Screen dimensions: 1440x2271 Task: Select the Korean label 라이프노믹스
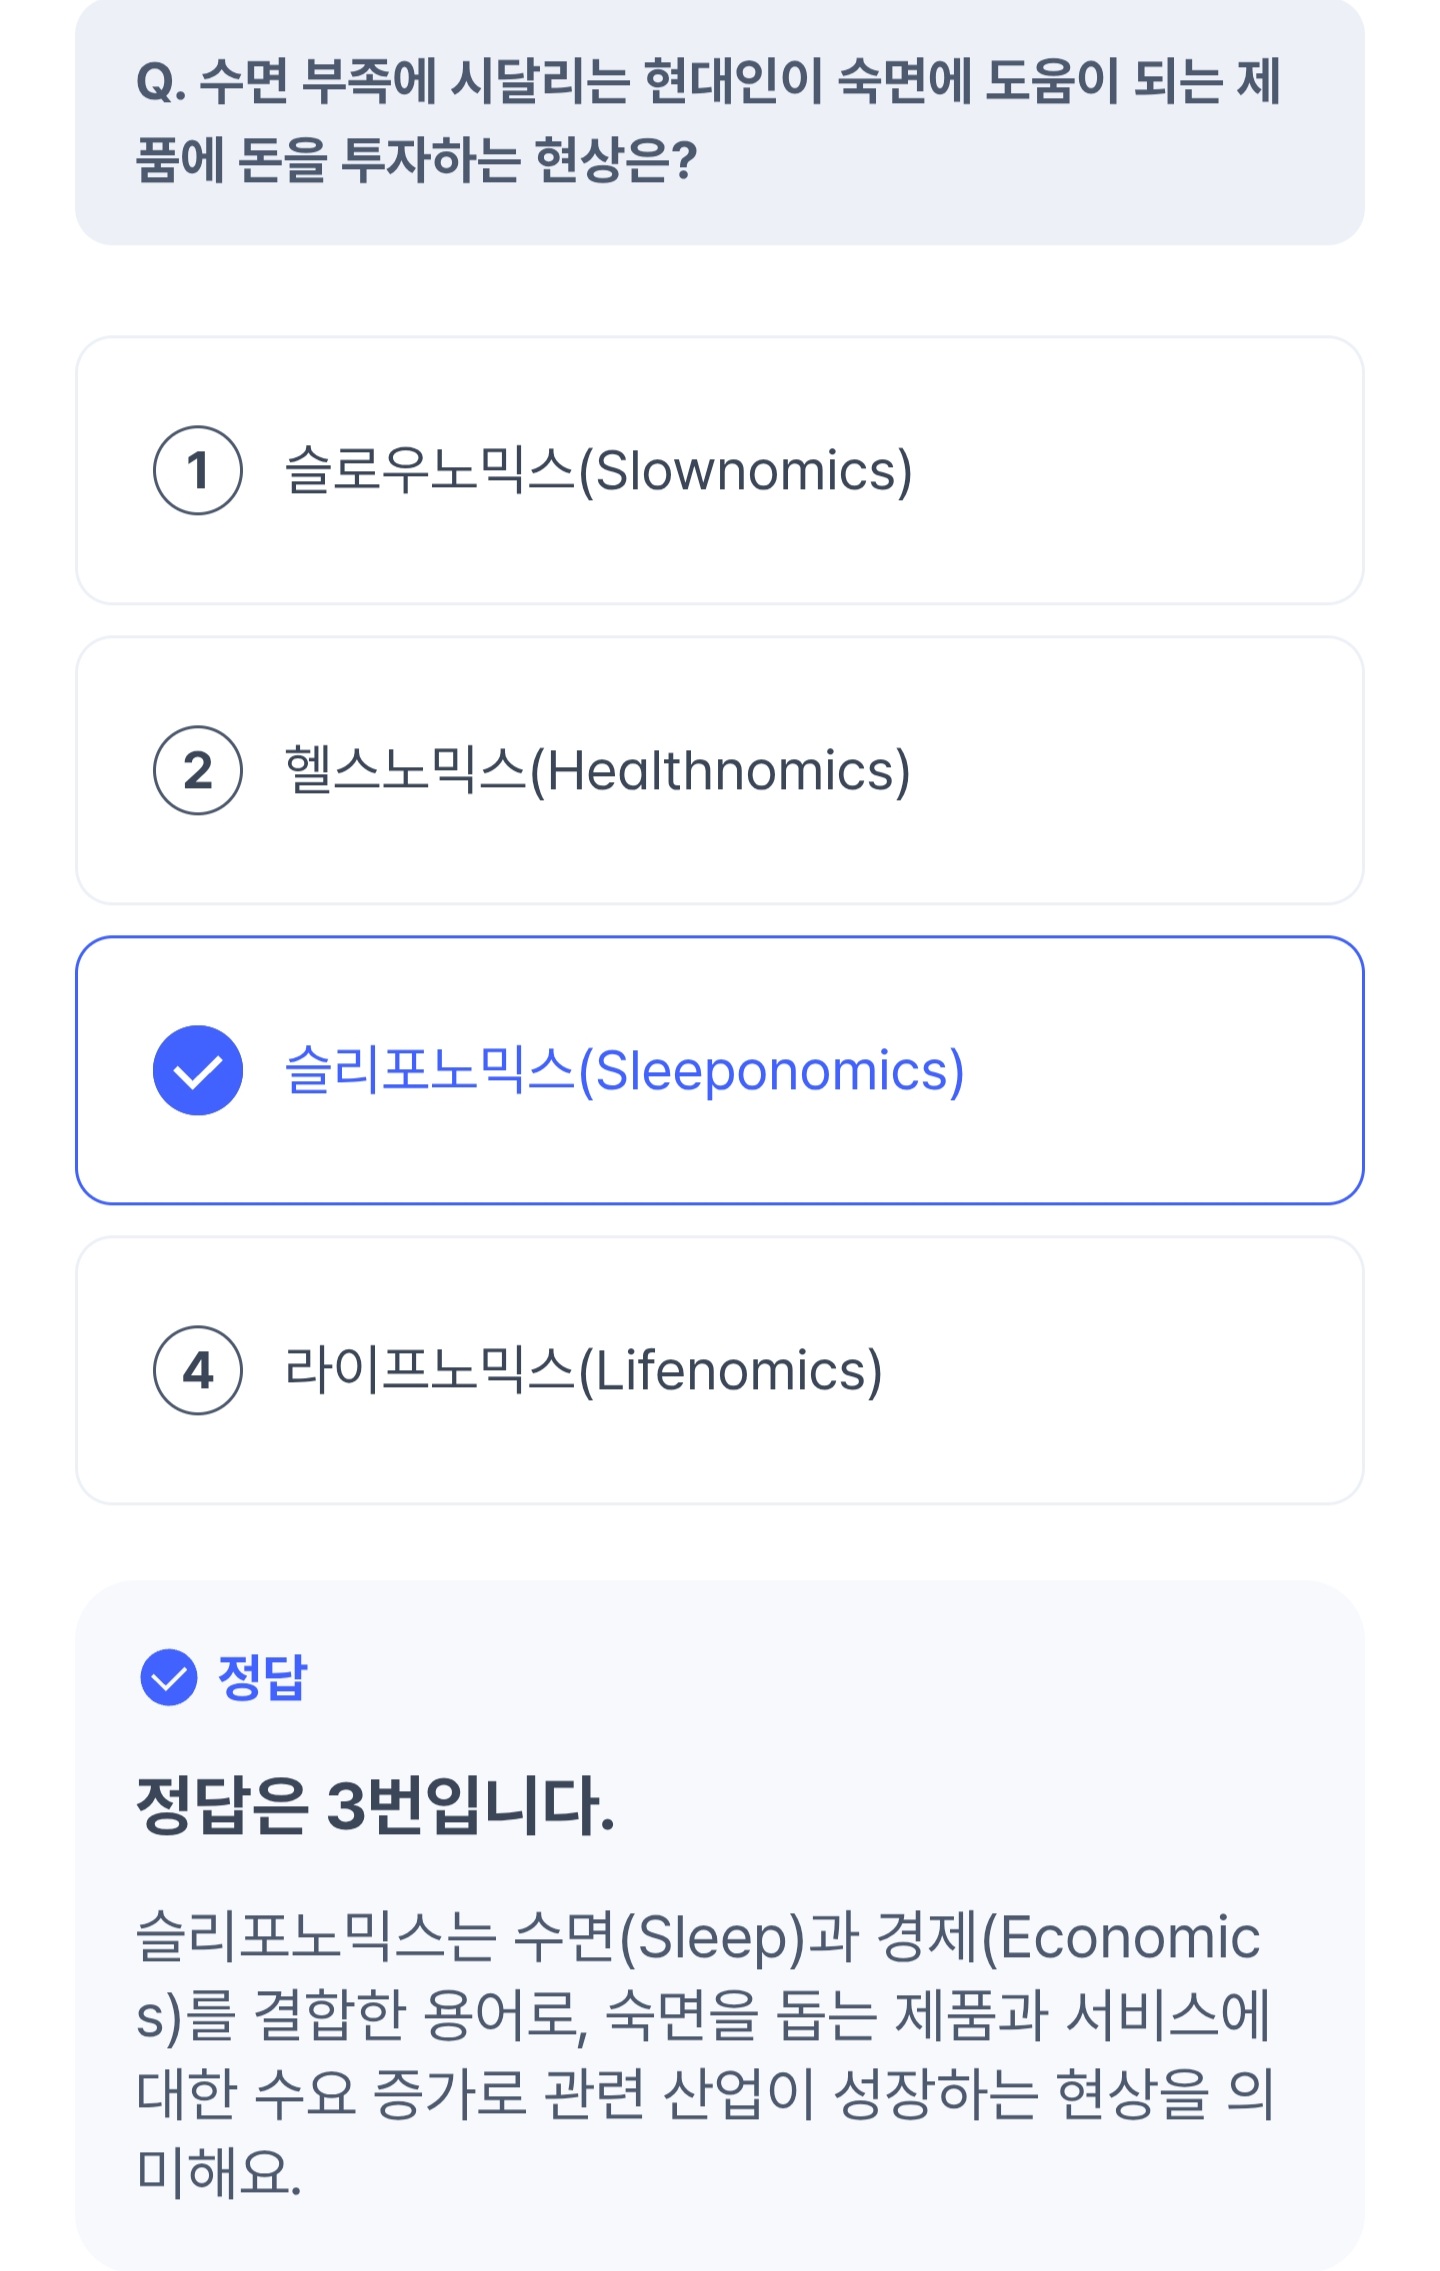pos(430,1370)
